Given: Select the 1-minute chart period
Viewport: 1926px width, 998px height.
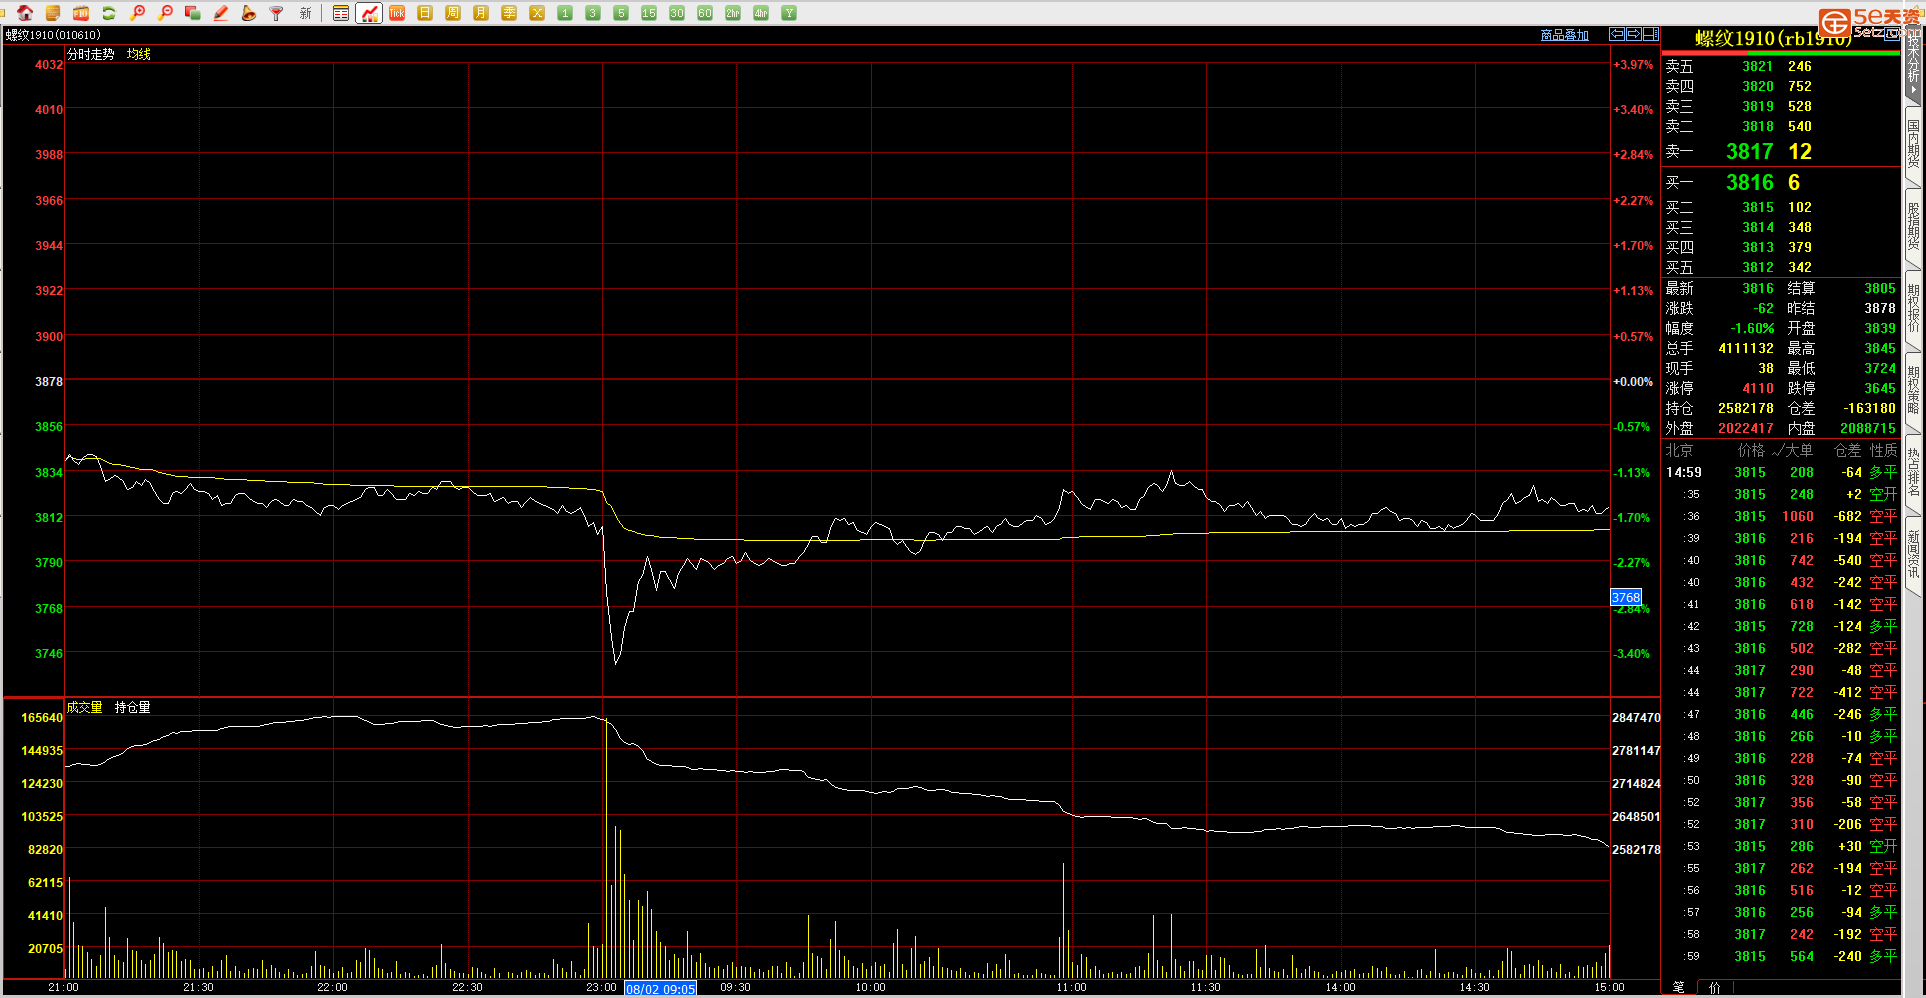Looking at the screenshot, I should tap(565, 13).
